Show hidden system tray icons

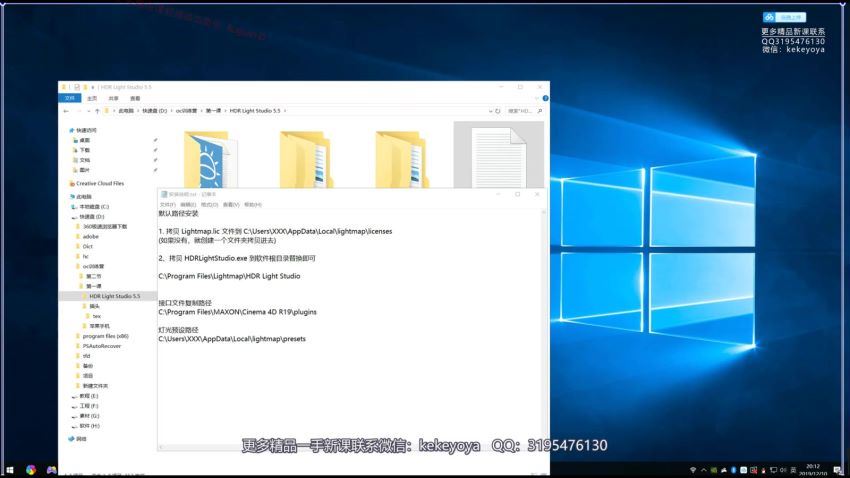(704, 470)
